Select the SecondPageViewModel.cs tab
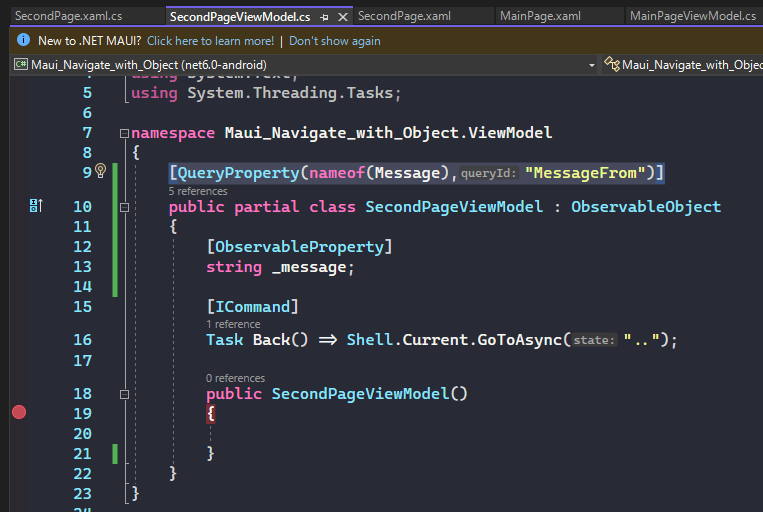This screenshot has width=763, height=512. 240,17
